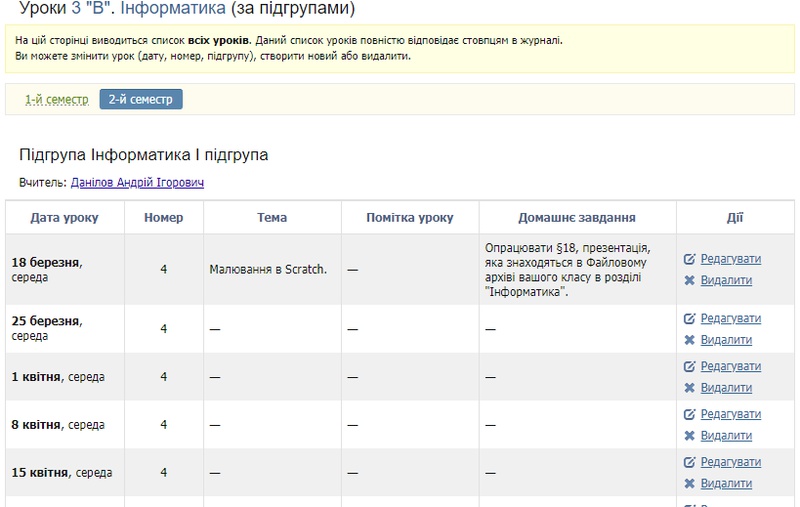Click the Домашнє завдання column header
The image size is (800, 507).
[x=577, y=218]
